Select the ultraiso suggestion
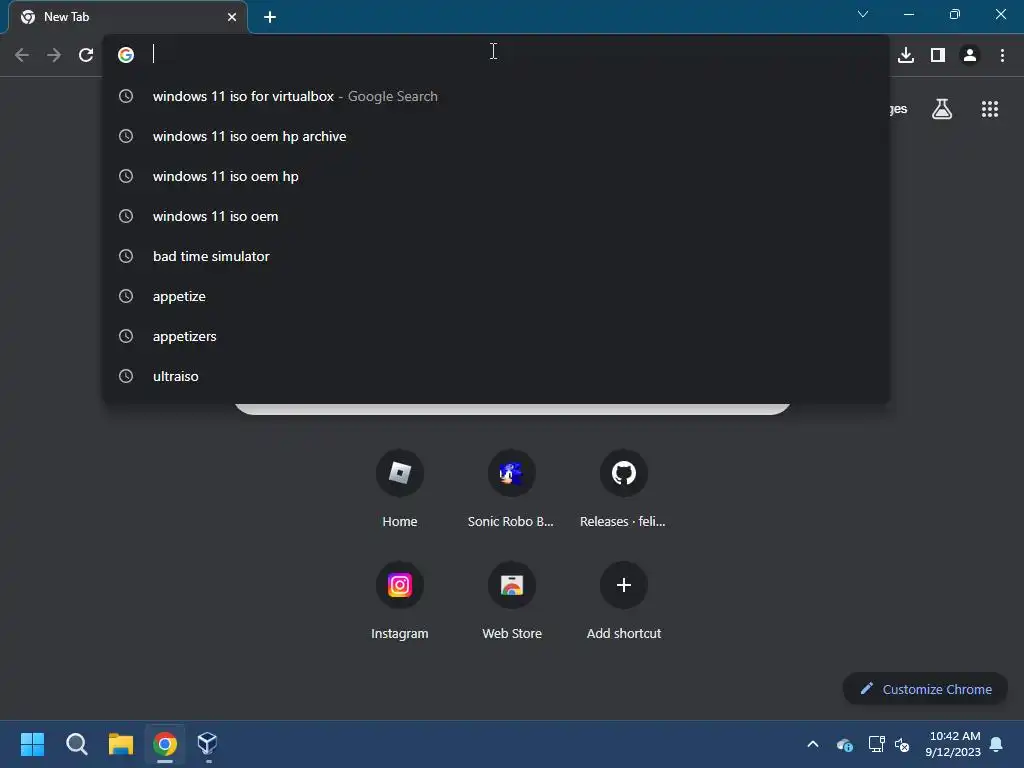 click(496, 376)
